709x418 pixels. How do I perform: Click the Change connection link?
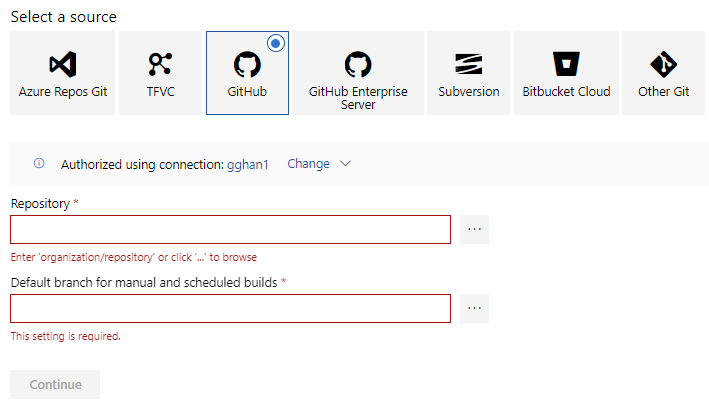click(308, 163)
